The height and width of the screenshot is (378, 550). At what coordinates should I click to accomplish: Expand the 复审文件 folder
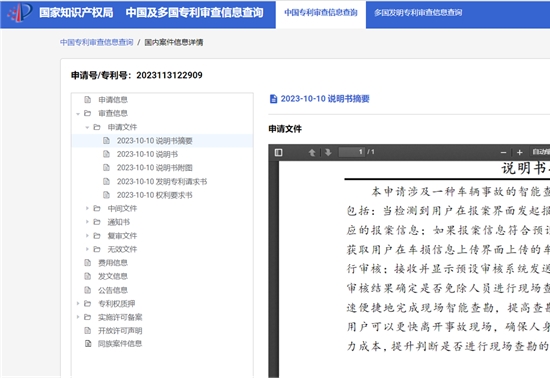click(x=87, y=236)
